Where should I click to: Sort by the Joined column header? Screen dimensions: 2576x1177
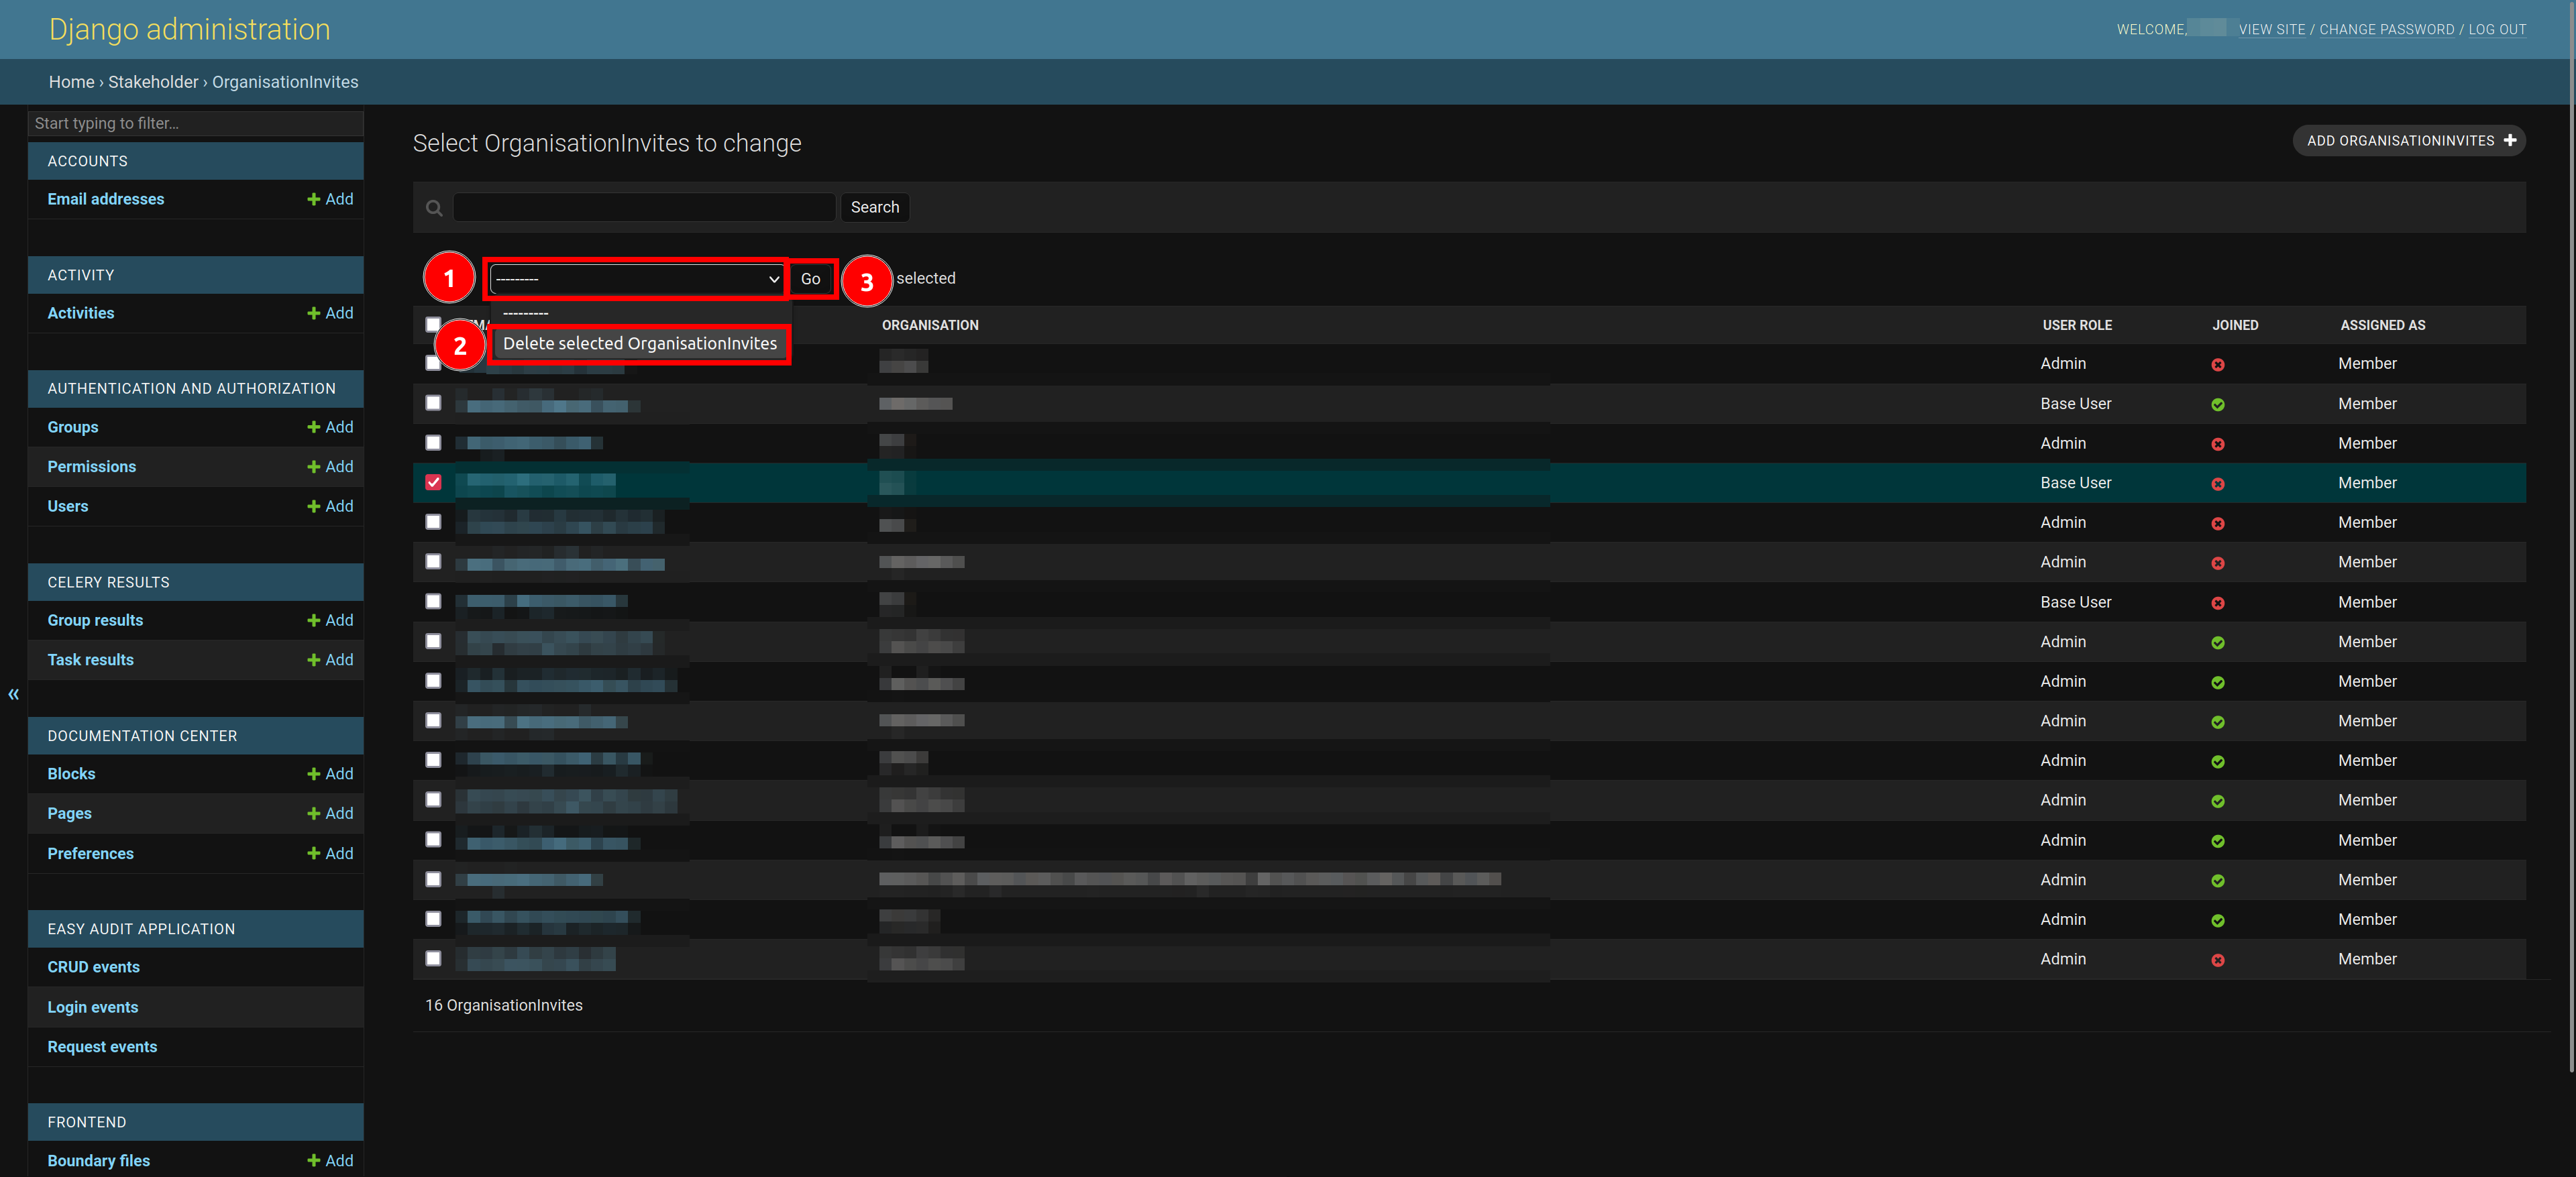click(2235, 325)
